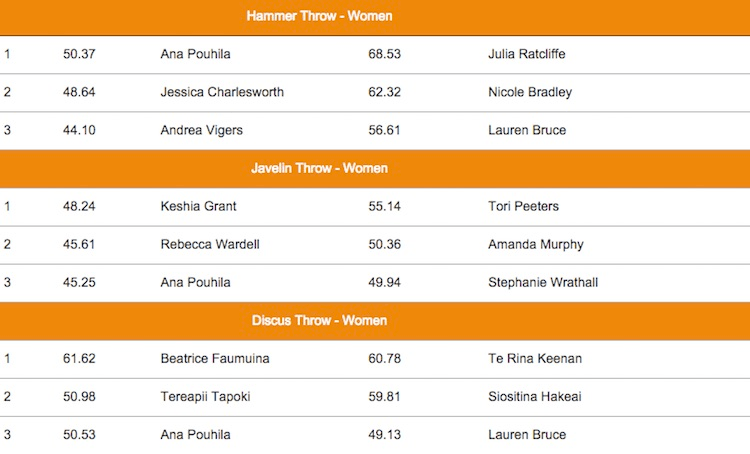The width and height of the screenshot is (750, 454).
Task: Click the Discus Throw - Women header
Action: tap(319, 320)
